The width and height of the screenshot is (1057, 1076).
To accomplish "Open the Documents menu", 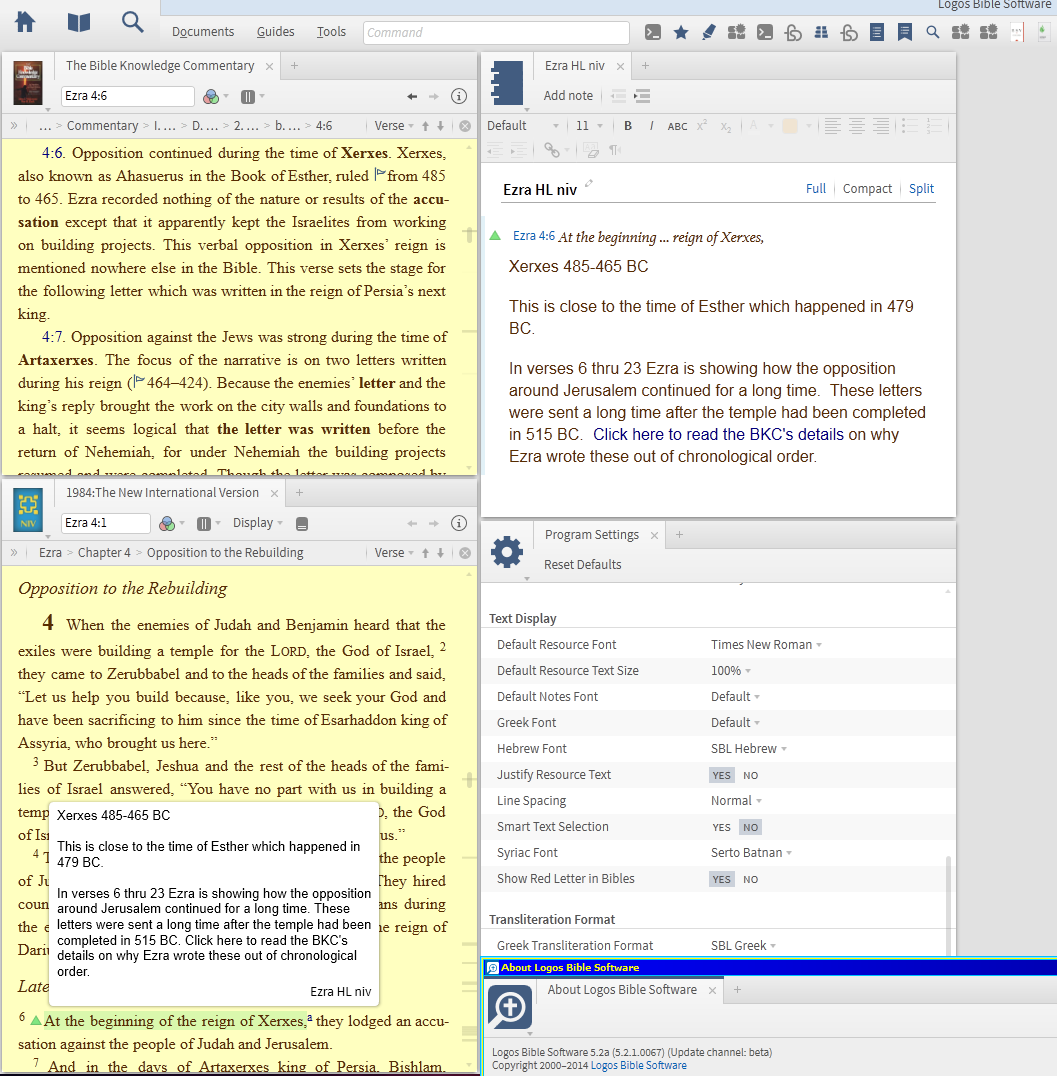I will (x=202, y=32).
